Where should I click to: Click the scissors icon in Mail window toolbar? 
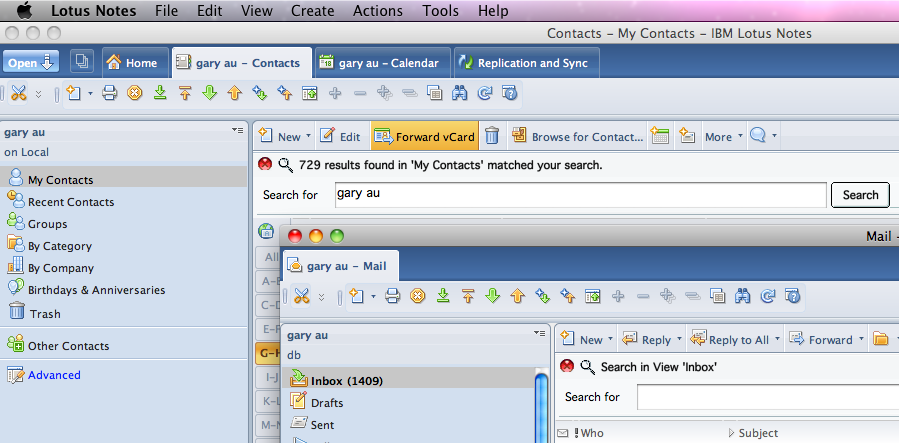(302, 296)
